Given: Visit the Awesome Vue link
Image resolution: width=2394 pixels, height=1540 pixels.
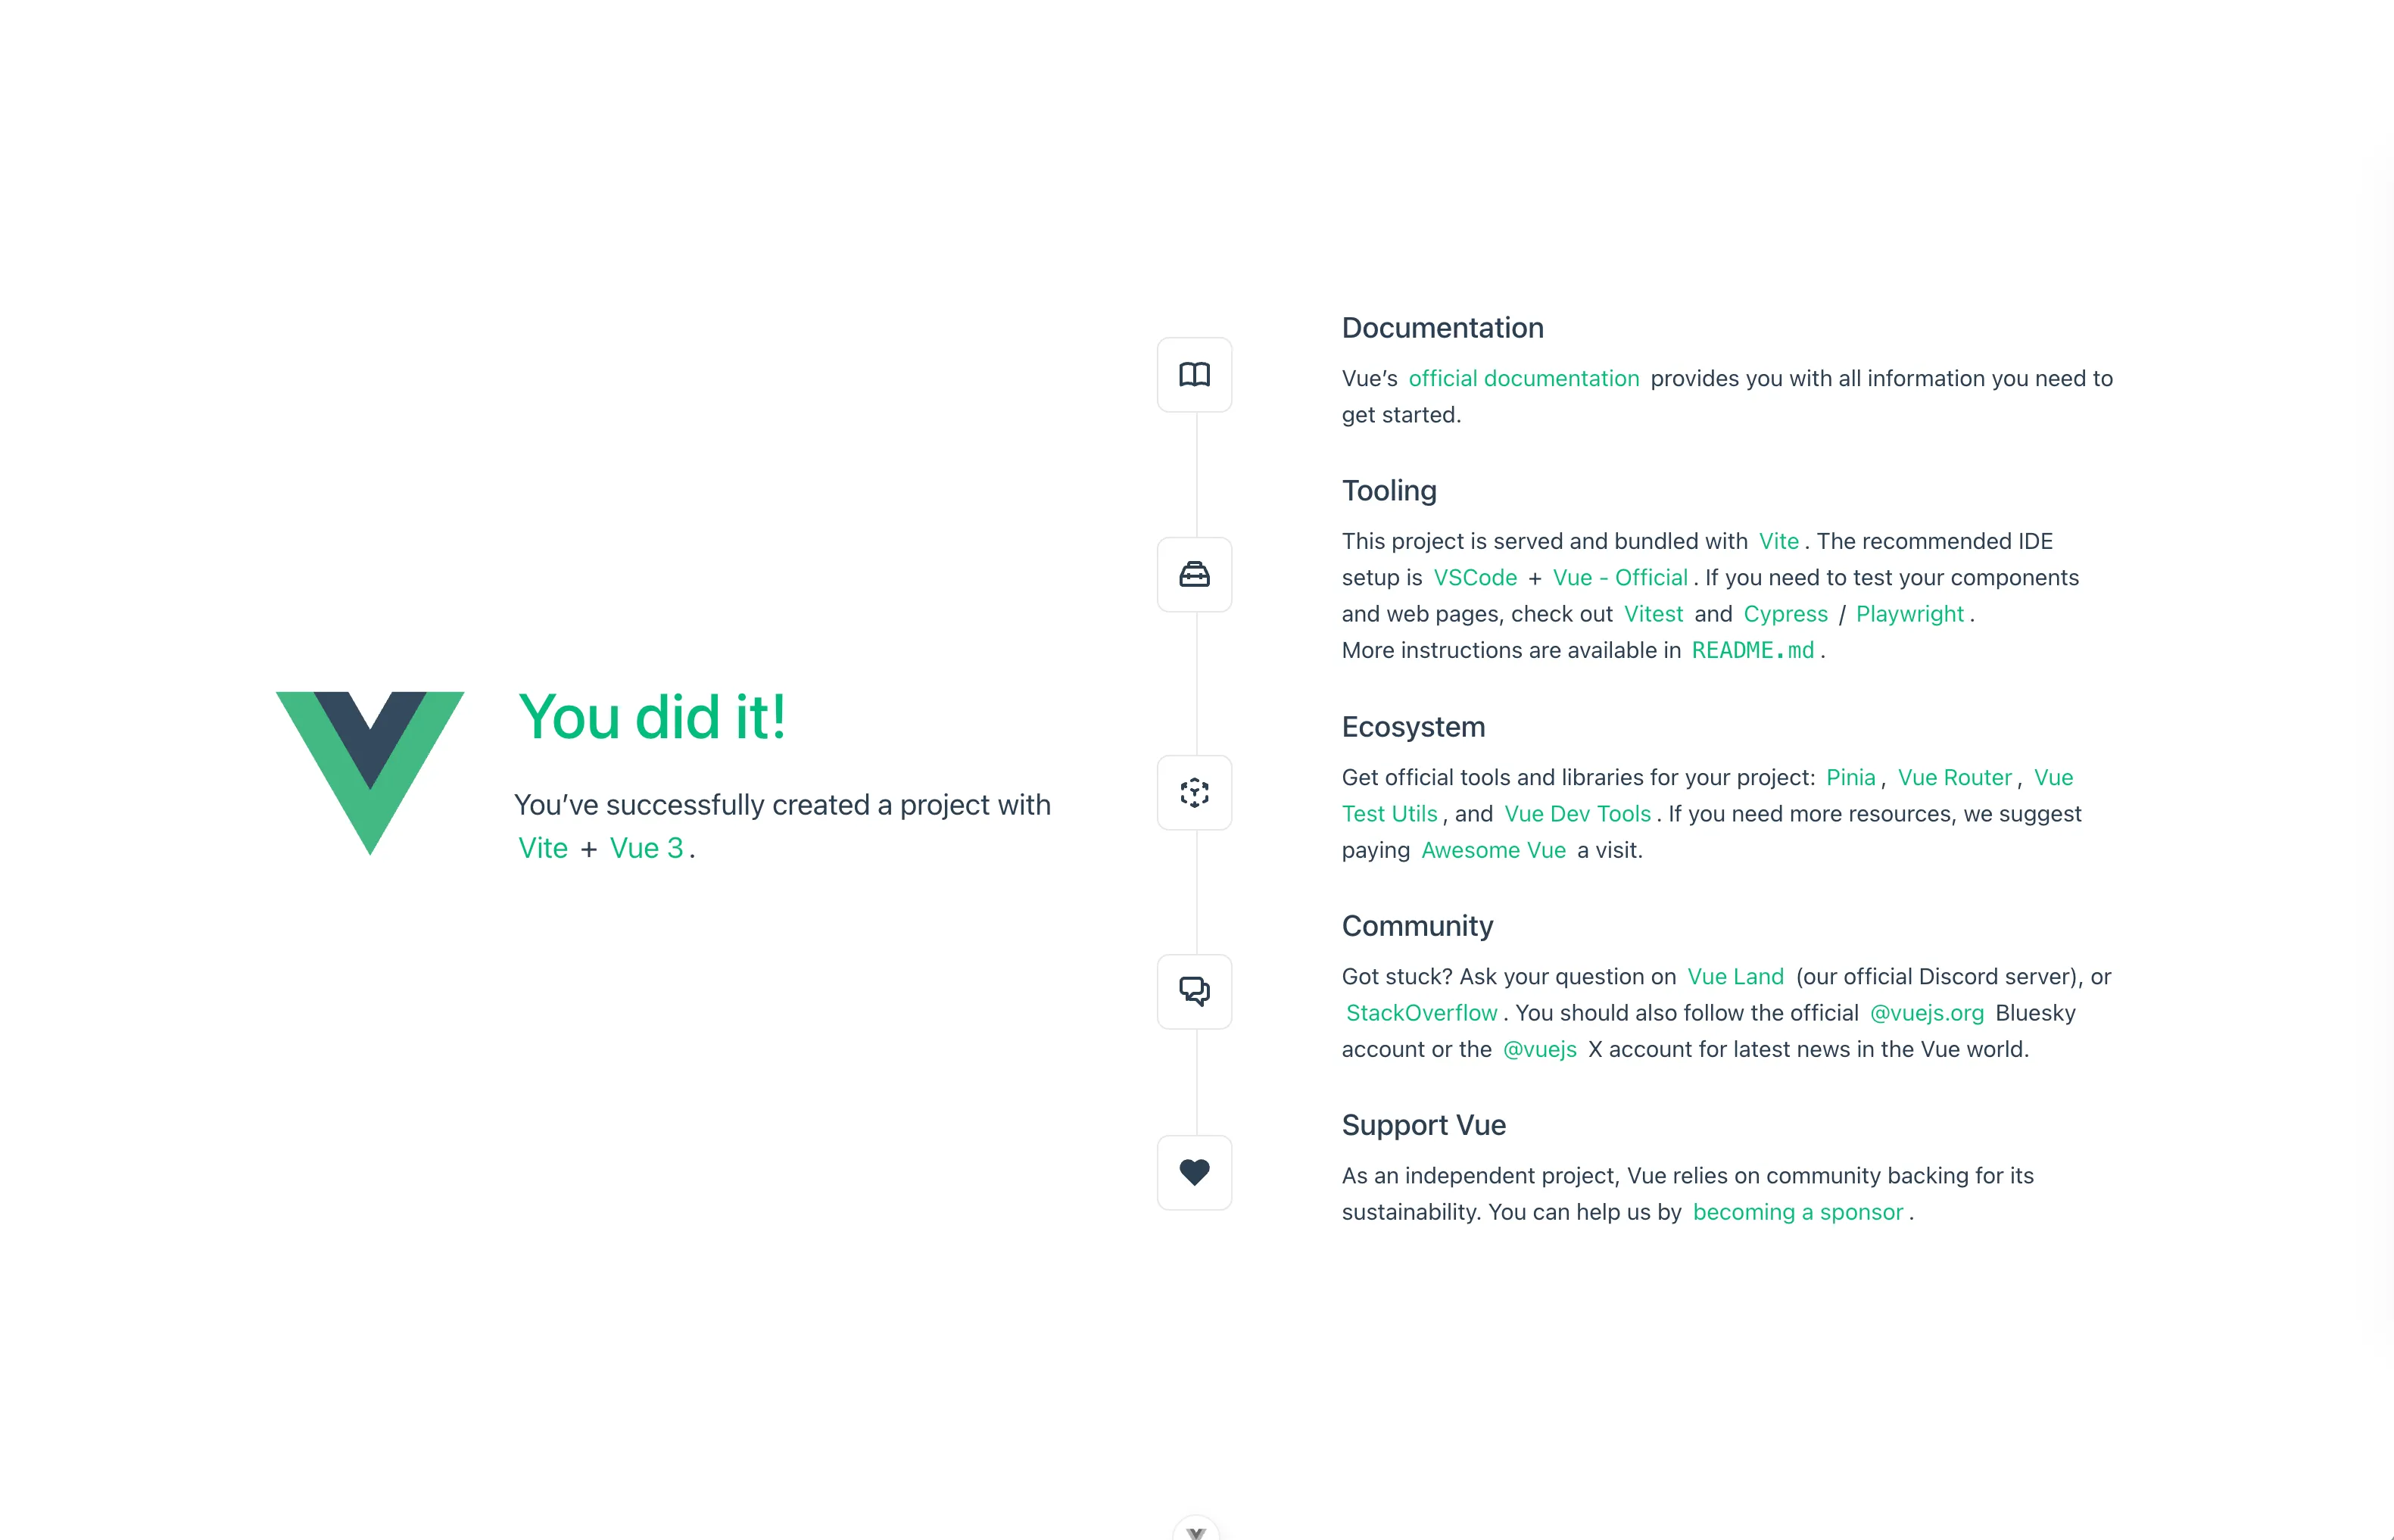Looking at the screenshot, I should (x=1493, y=851).
